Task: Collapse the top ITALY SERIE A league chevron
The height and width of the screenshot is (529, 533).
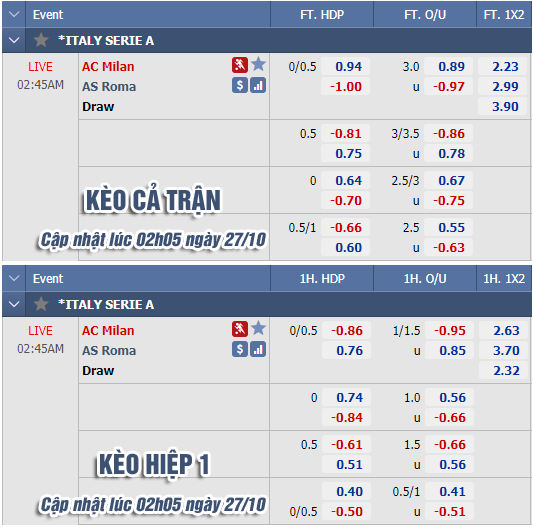Action: click(14, 40)
